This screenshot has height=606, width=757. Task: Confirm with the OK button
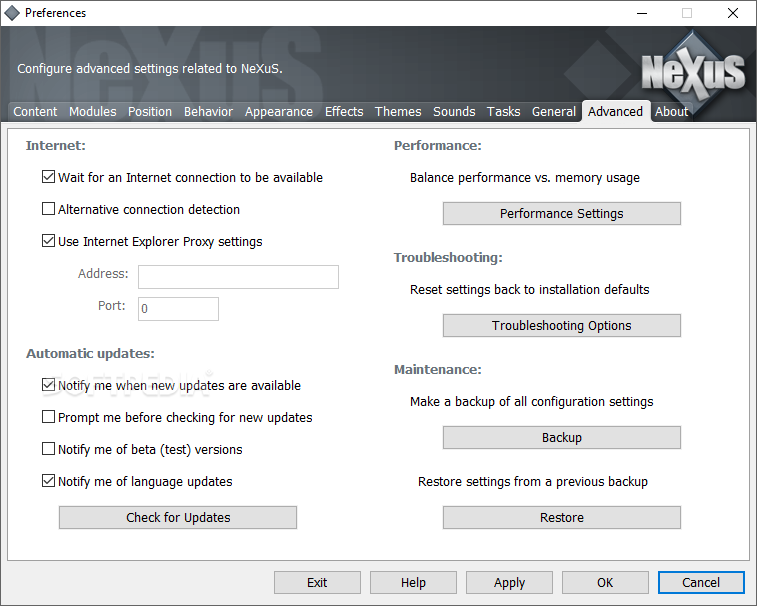pos(605,583)
